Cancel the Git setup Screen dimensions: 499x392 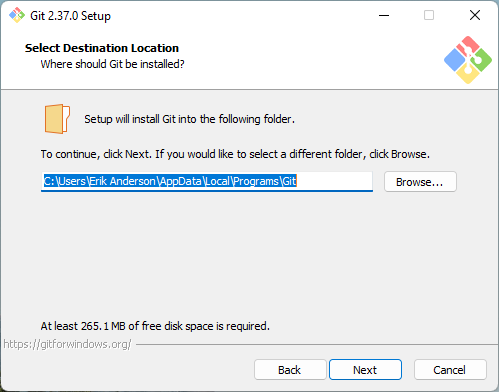[450, 369]
